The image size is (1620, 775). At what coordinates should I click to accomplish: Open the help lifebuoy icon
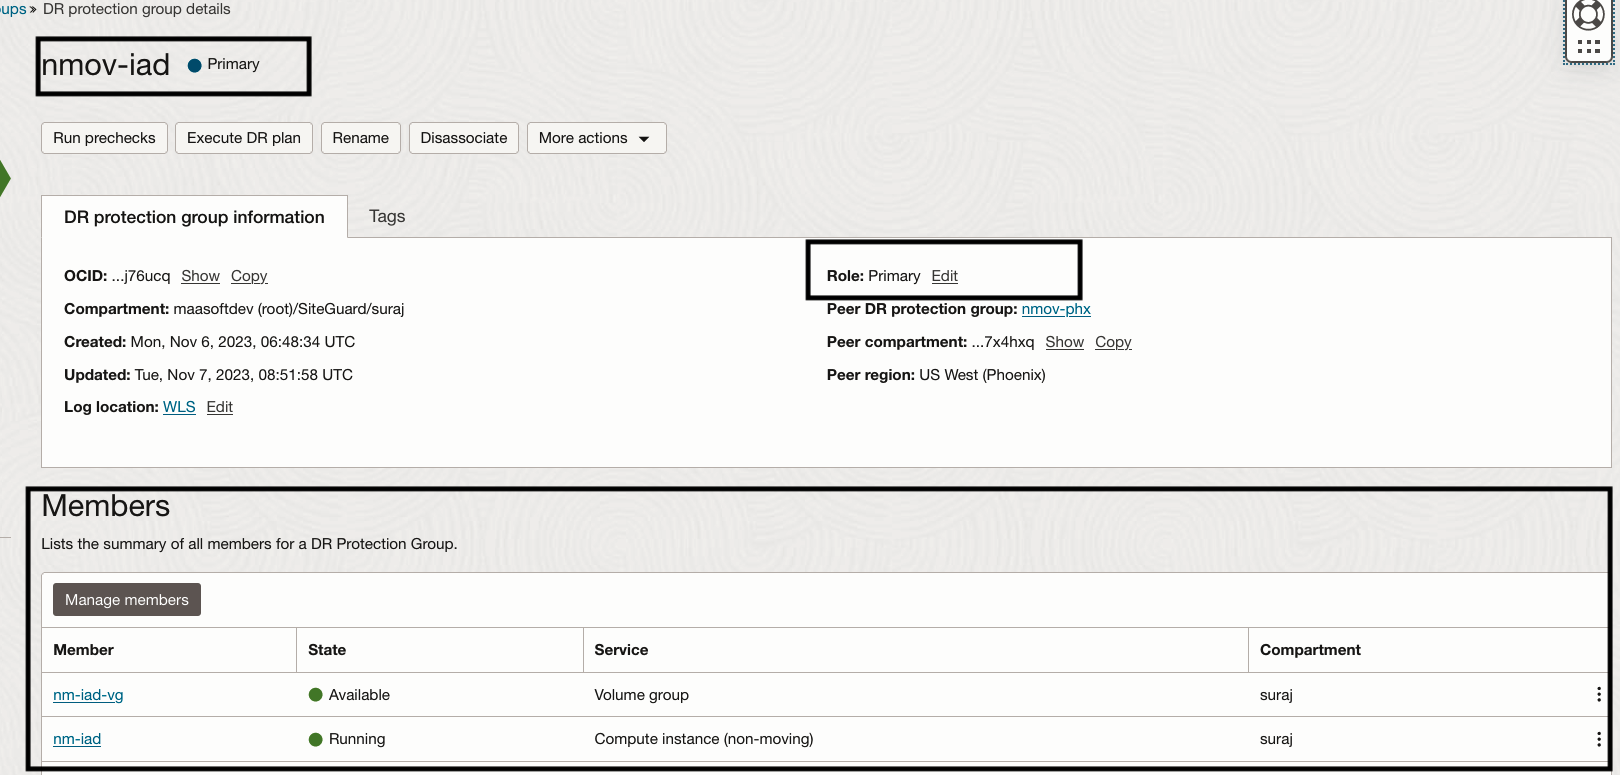(x=1588, y=15)
